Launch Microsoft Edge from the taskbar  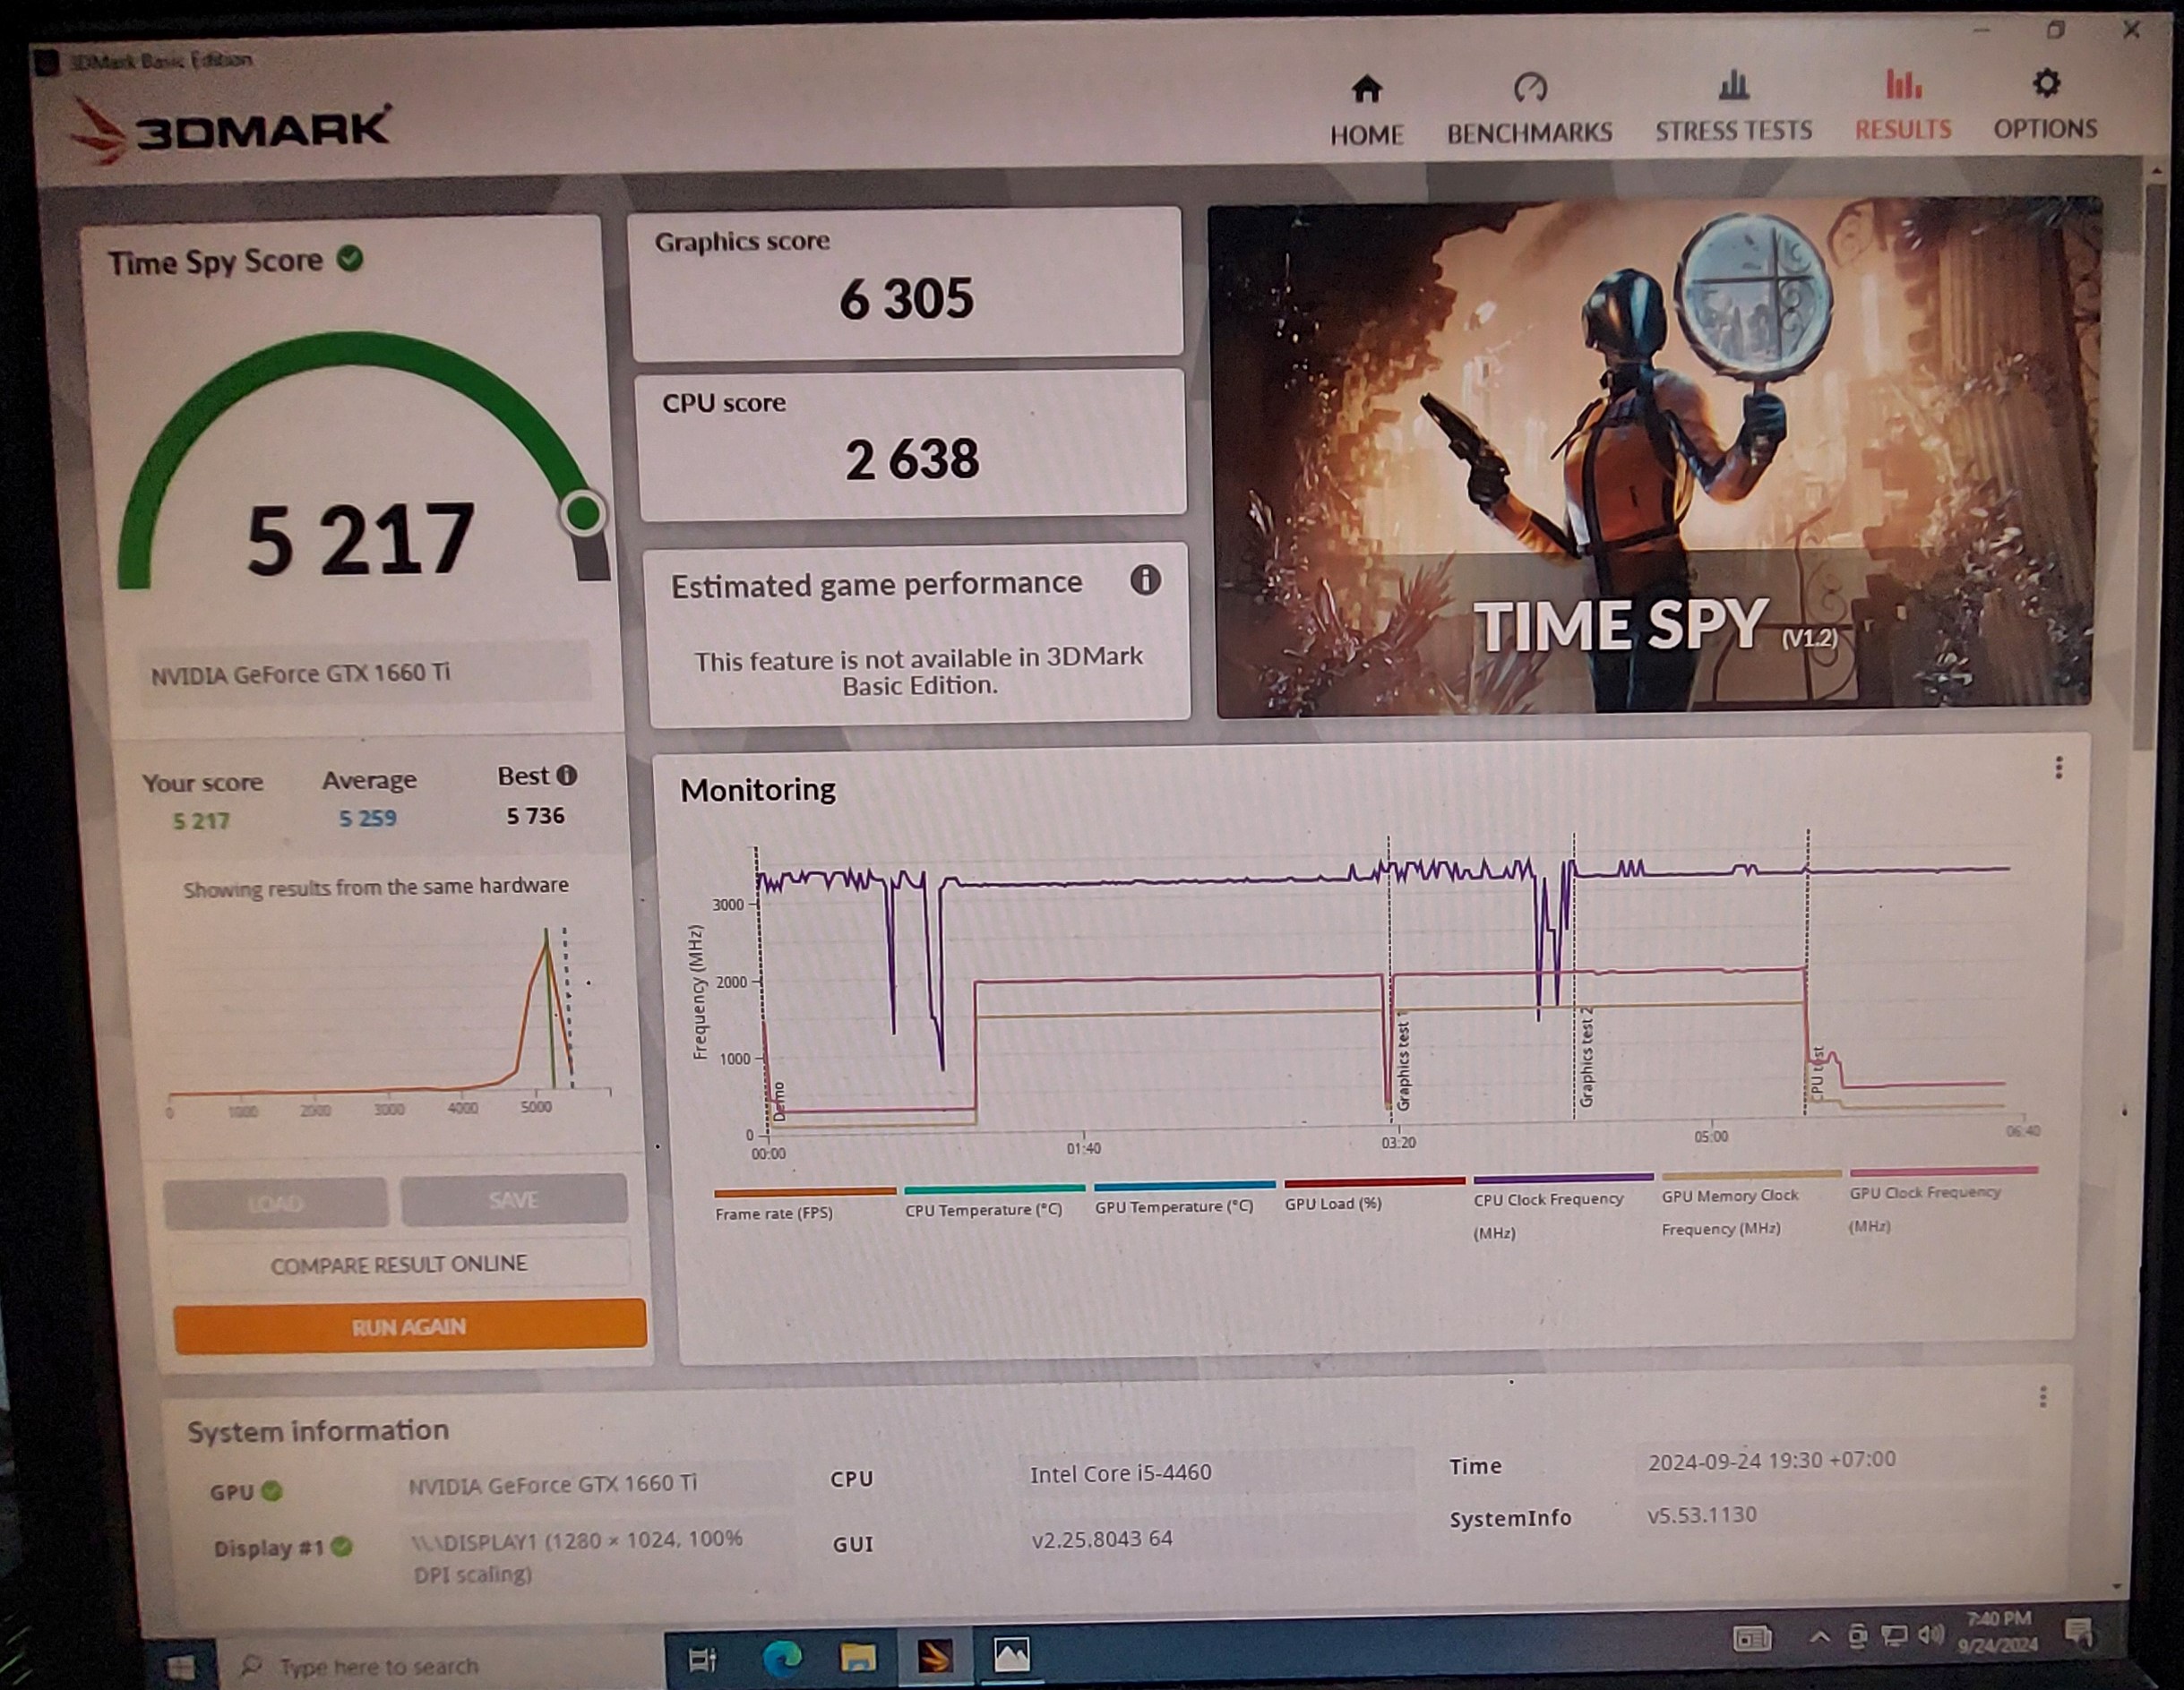pos(782,1658)
